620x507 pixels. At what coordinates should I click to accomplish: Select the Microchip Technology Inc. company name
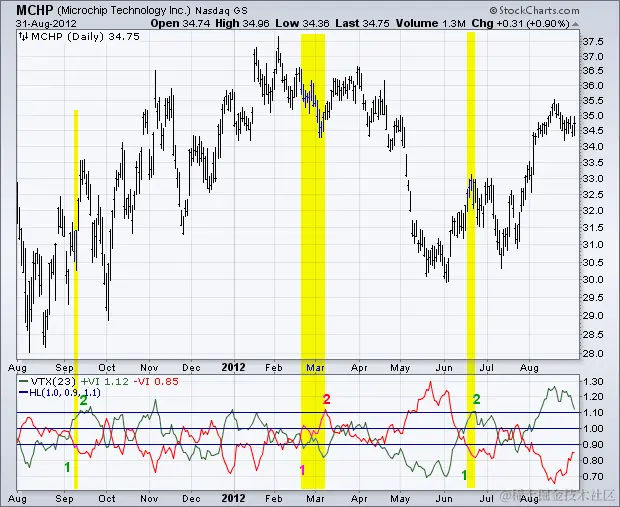(124, 10)
